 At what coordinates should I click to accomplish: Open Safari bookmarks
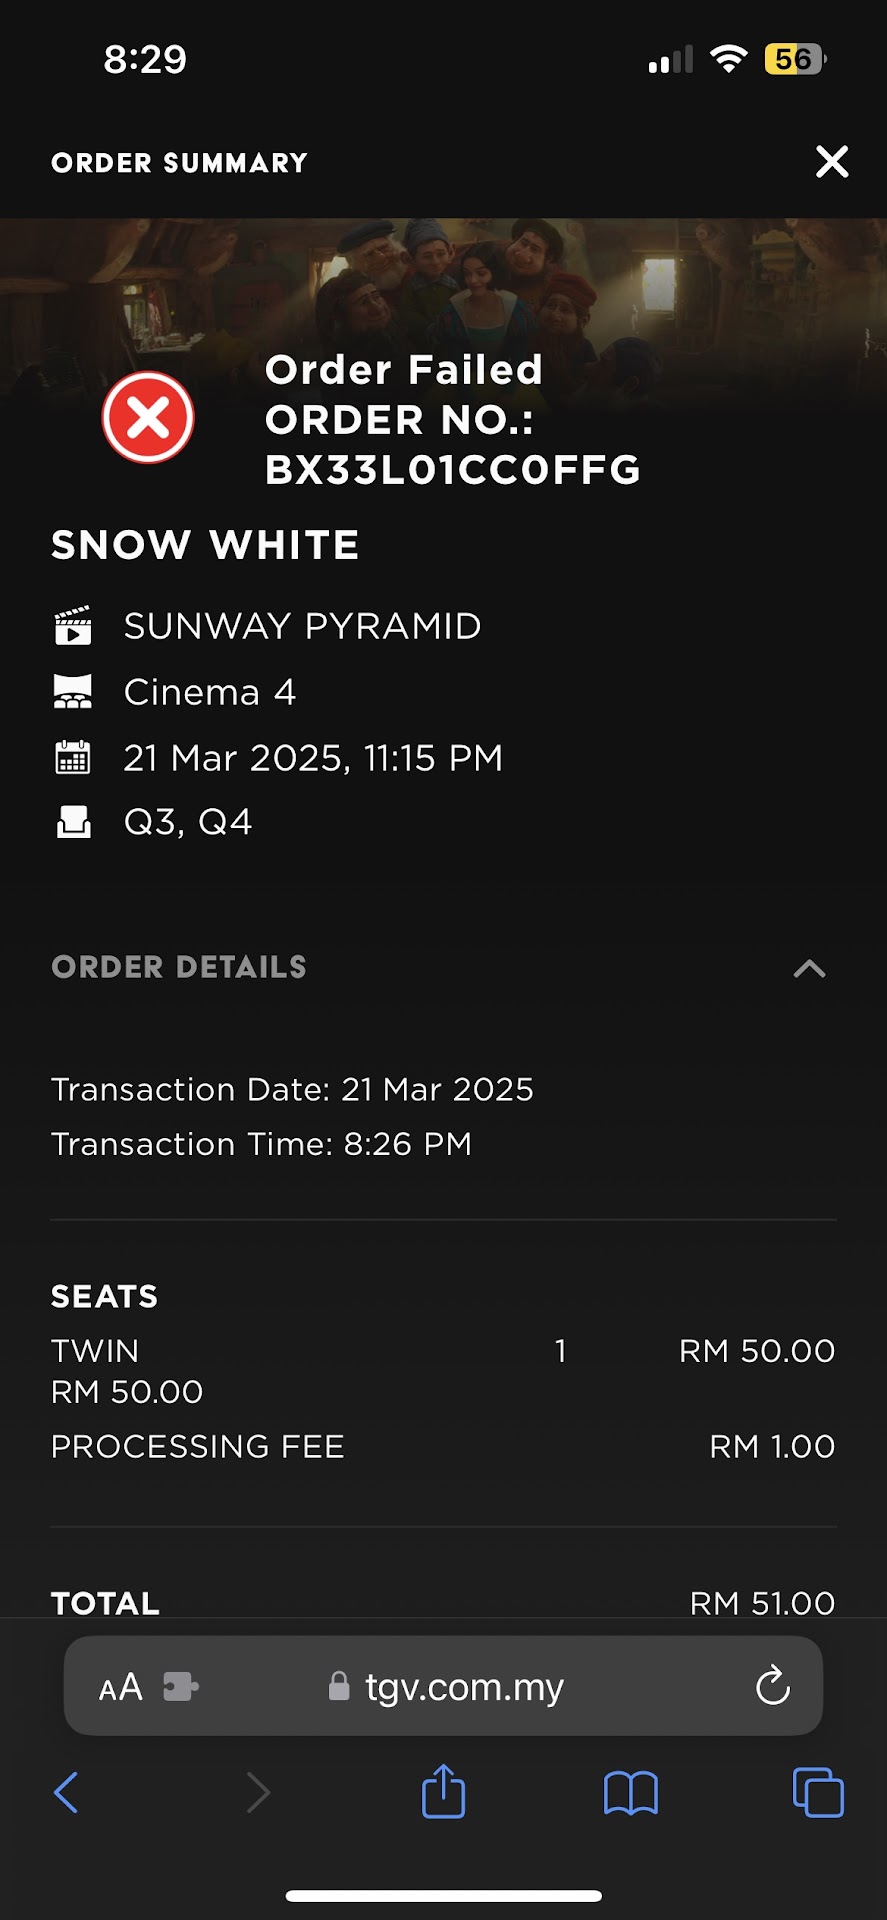(x=630, y=1792)
